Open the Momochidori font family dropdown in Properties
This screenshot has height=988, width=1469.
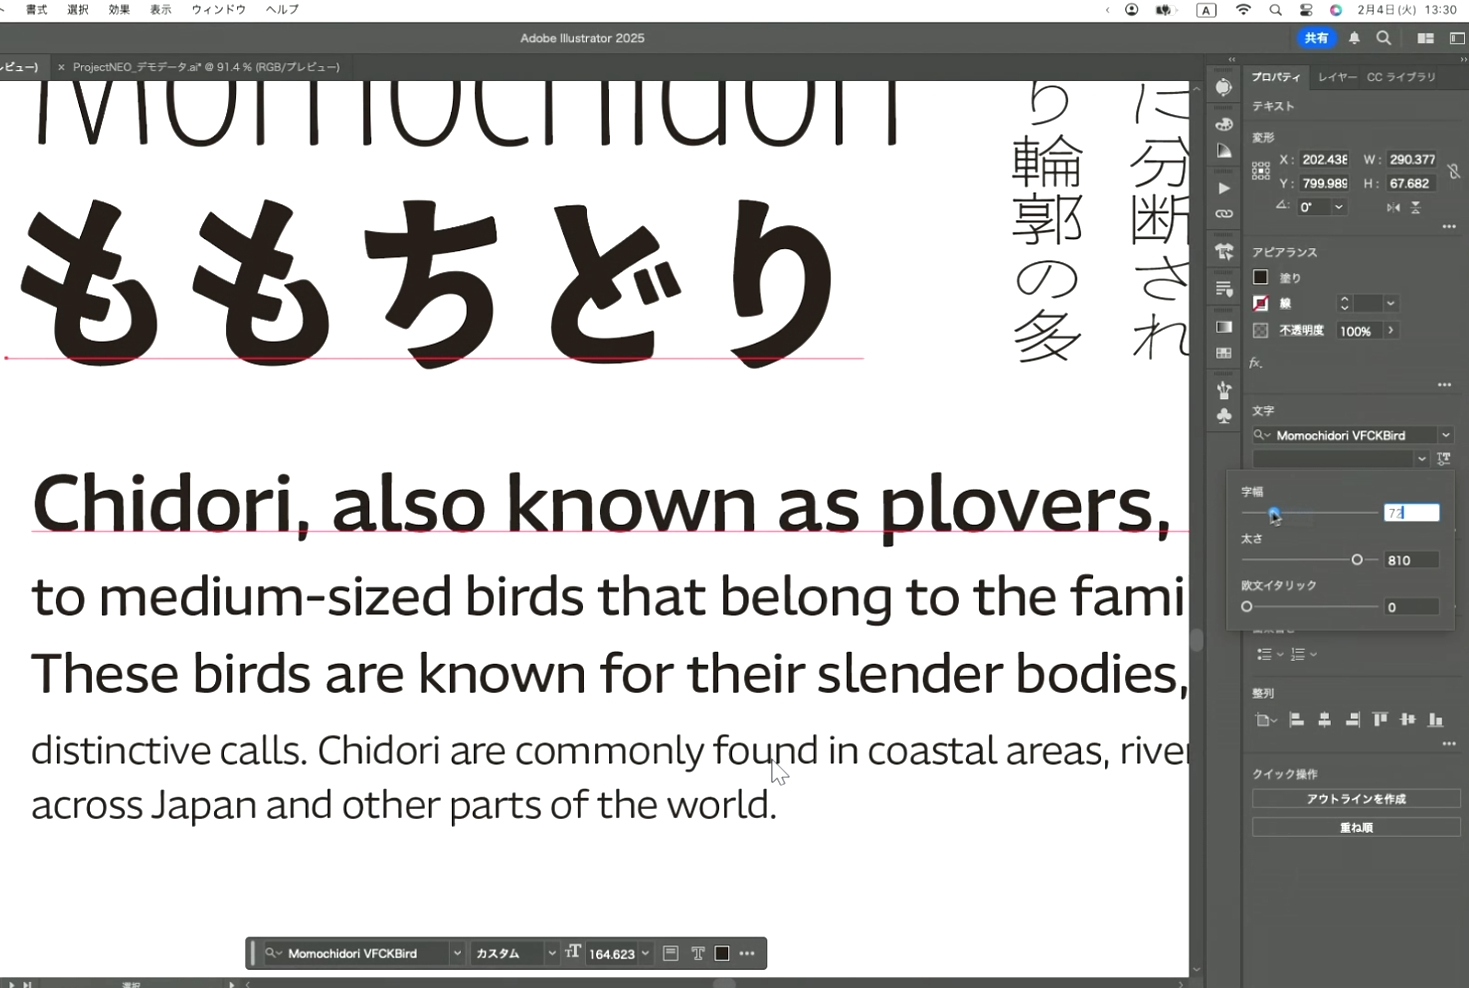click(x=1446, y=435)
